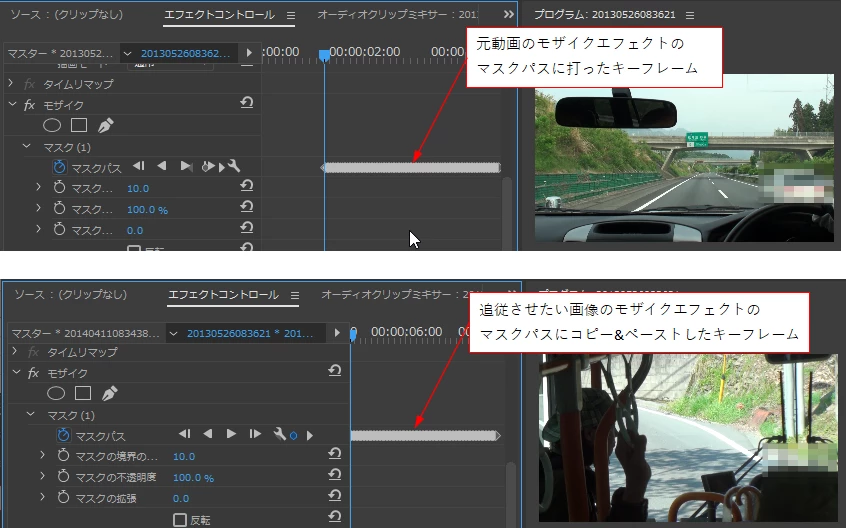Enable 反転 checkbox in lower panel
The width and height of the screenshot is (846, 528).
tap(180, 520)
